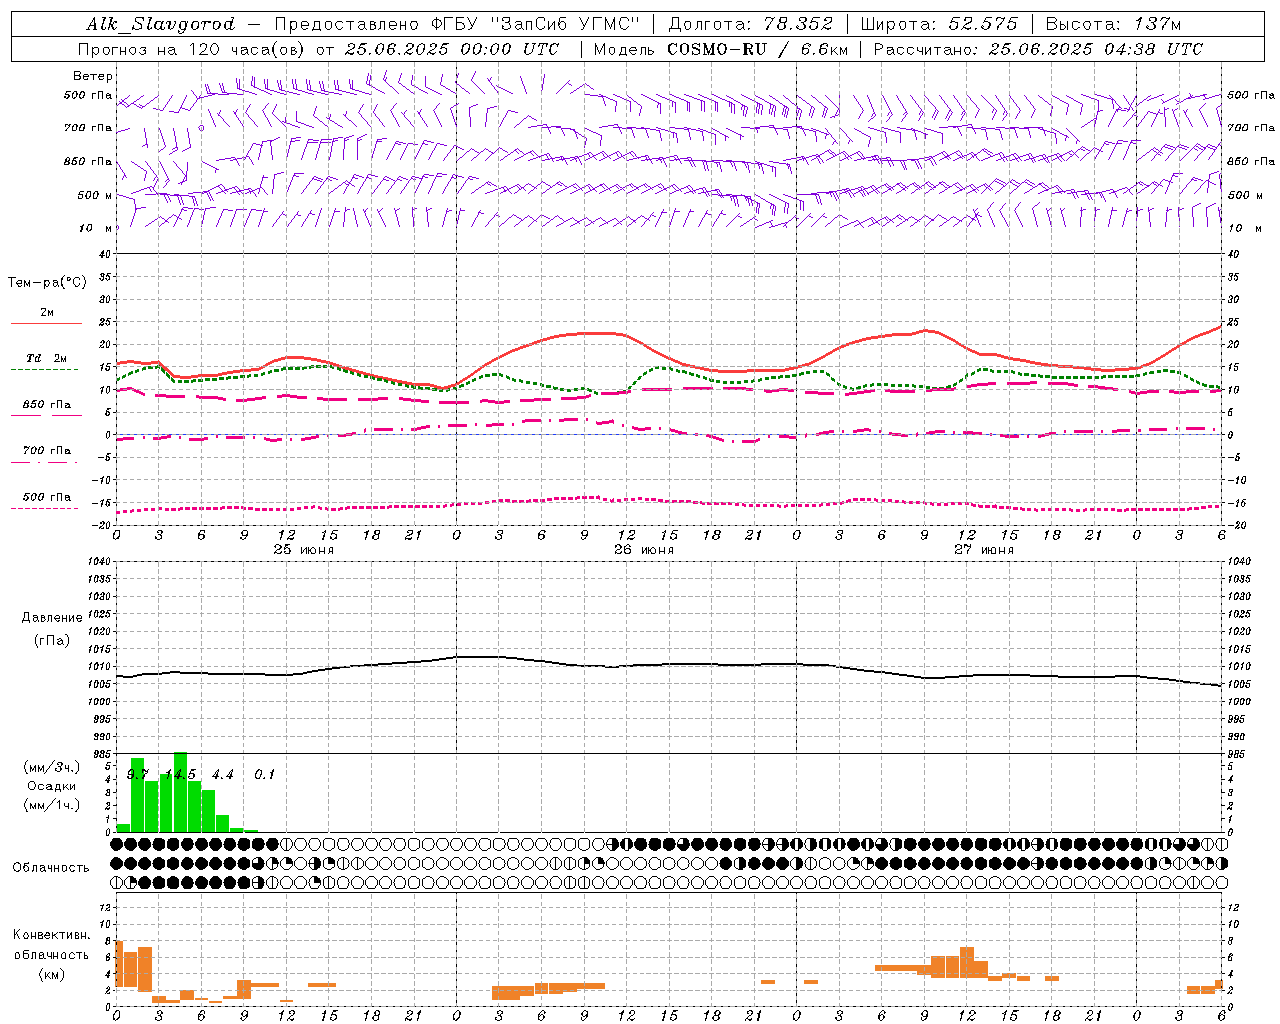Click the 14.5 precipitation total value
Image resolution: width=1280 pixels, height=1024 pixels.
[x=180, y=775]
